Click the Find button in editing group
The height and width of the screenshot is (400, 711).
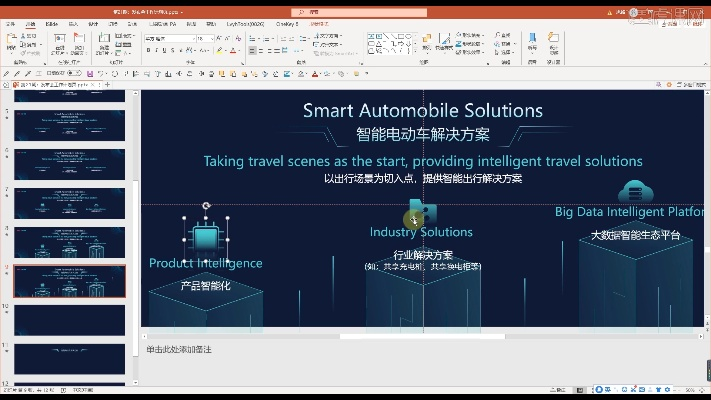pyautogui.click(x=504, y=35)
